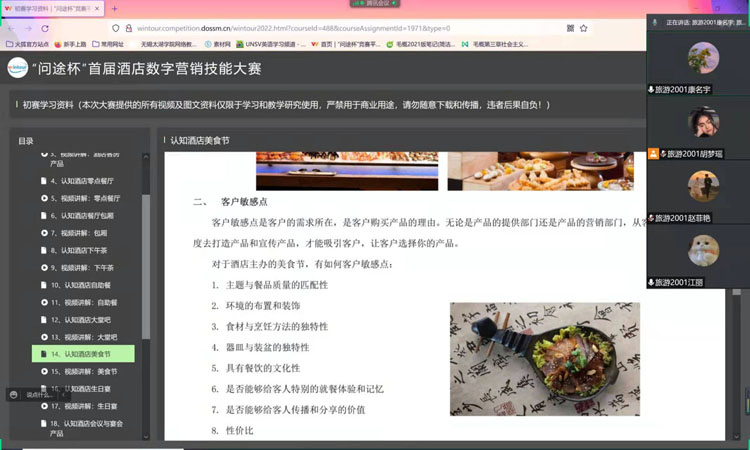This screenshot has height=450, width=750.
Task: Click the Tencent Meeting 腾讯会议 top status bar
Action: [375, 3]
